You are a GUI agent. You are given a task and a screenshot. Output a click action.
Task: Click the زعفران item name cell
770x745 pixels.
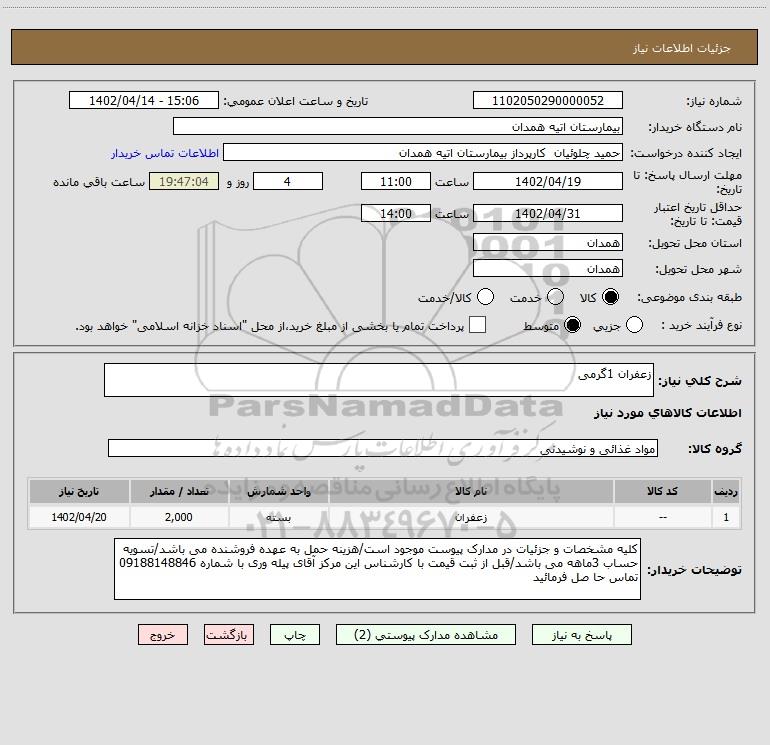(471, 518)
